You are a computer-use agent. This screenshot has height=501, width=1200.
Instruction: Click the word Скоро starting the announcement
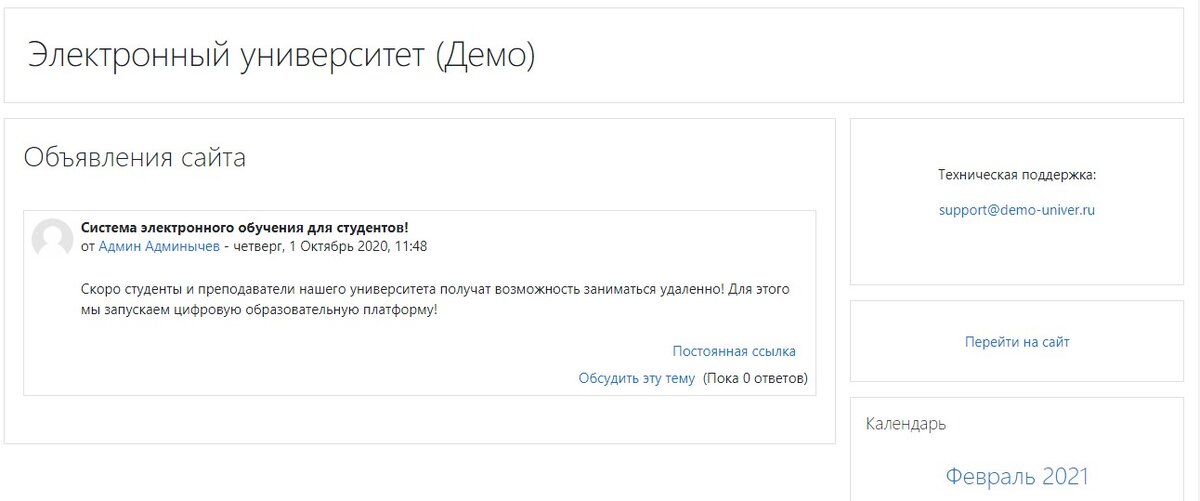coord(102,289)
